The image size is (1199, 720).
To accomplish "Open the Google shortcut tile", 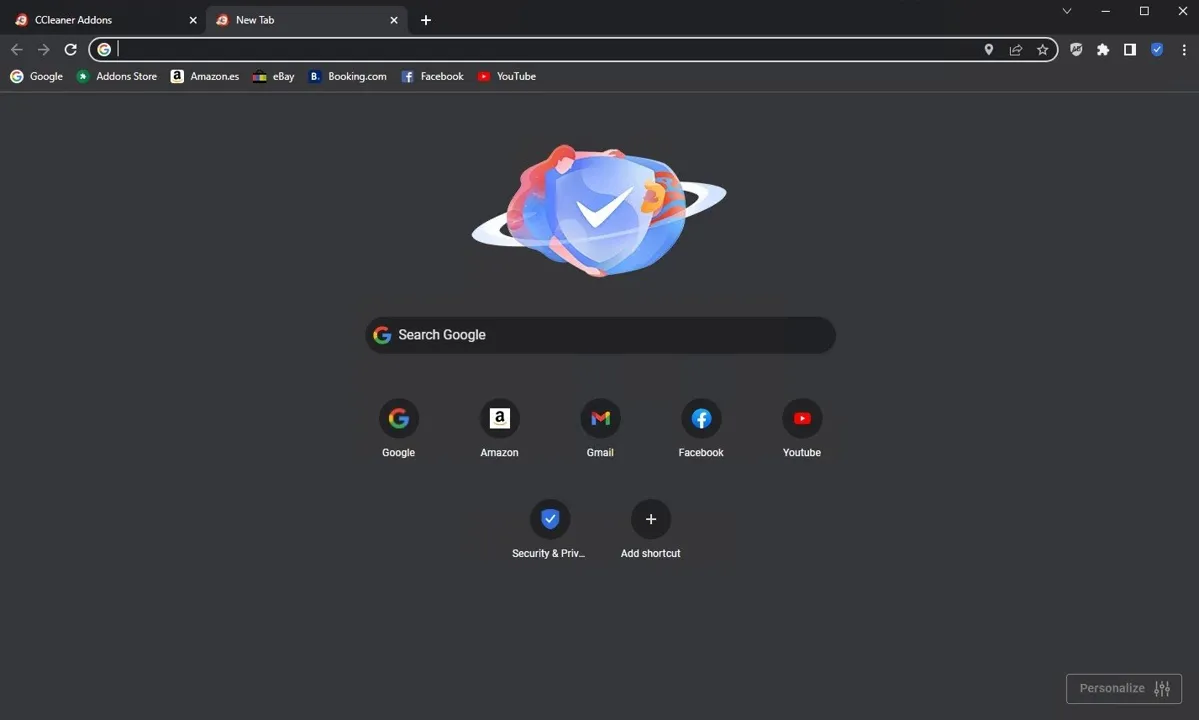I will 398,428.
